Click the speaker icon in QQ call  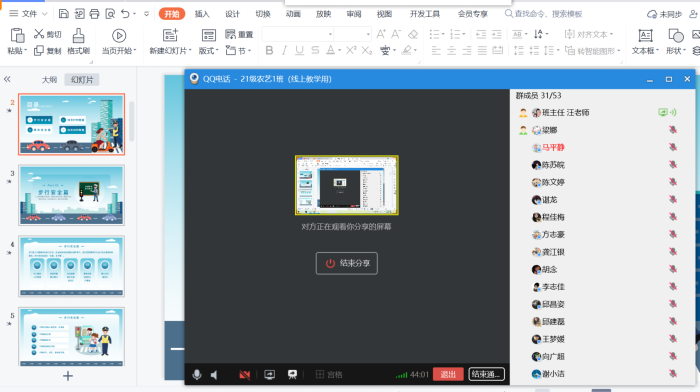214,375
